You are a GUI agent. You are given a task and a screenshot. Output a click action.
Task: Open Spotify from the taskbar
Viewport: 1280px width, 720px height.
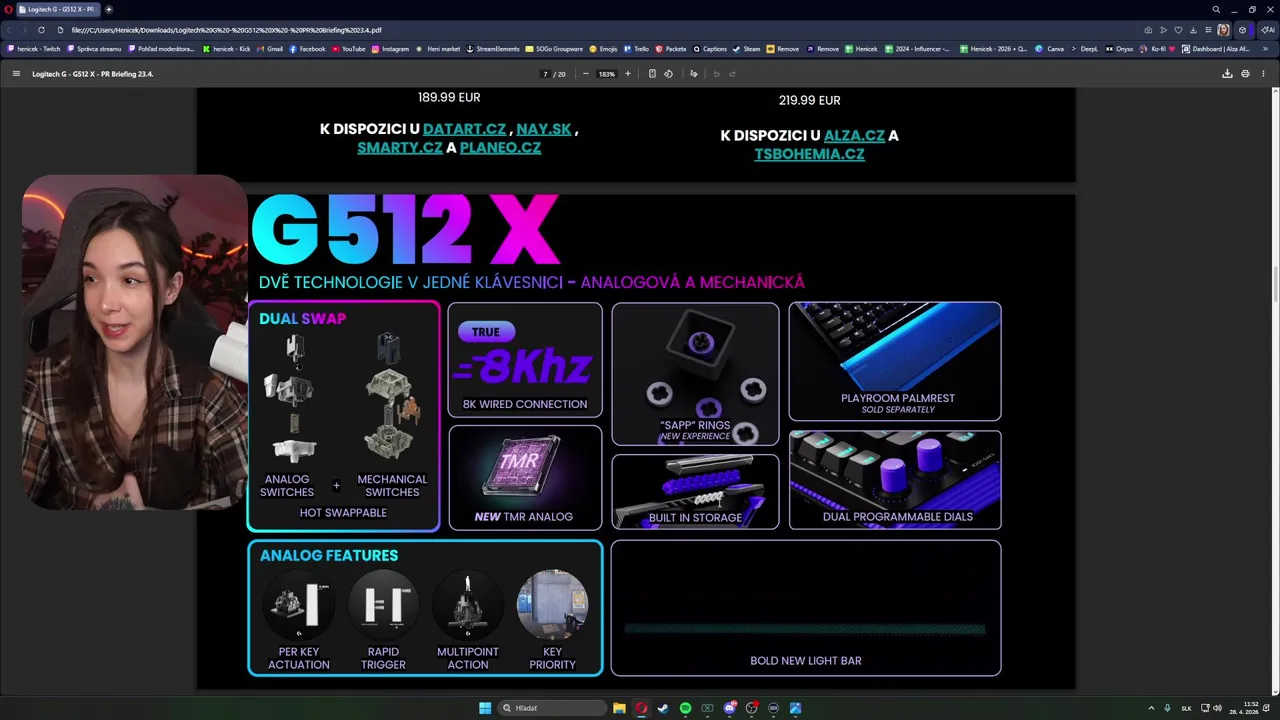[x=685, y=708]
